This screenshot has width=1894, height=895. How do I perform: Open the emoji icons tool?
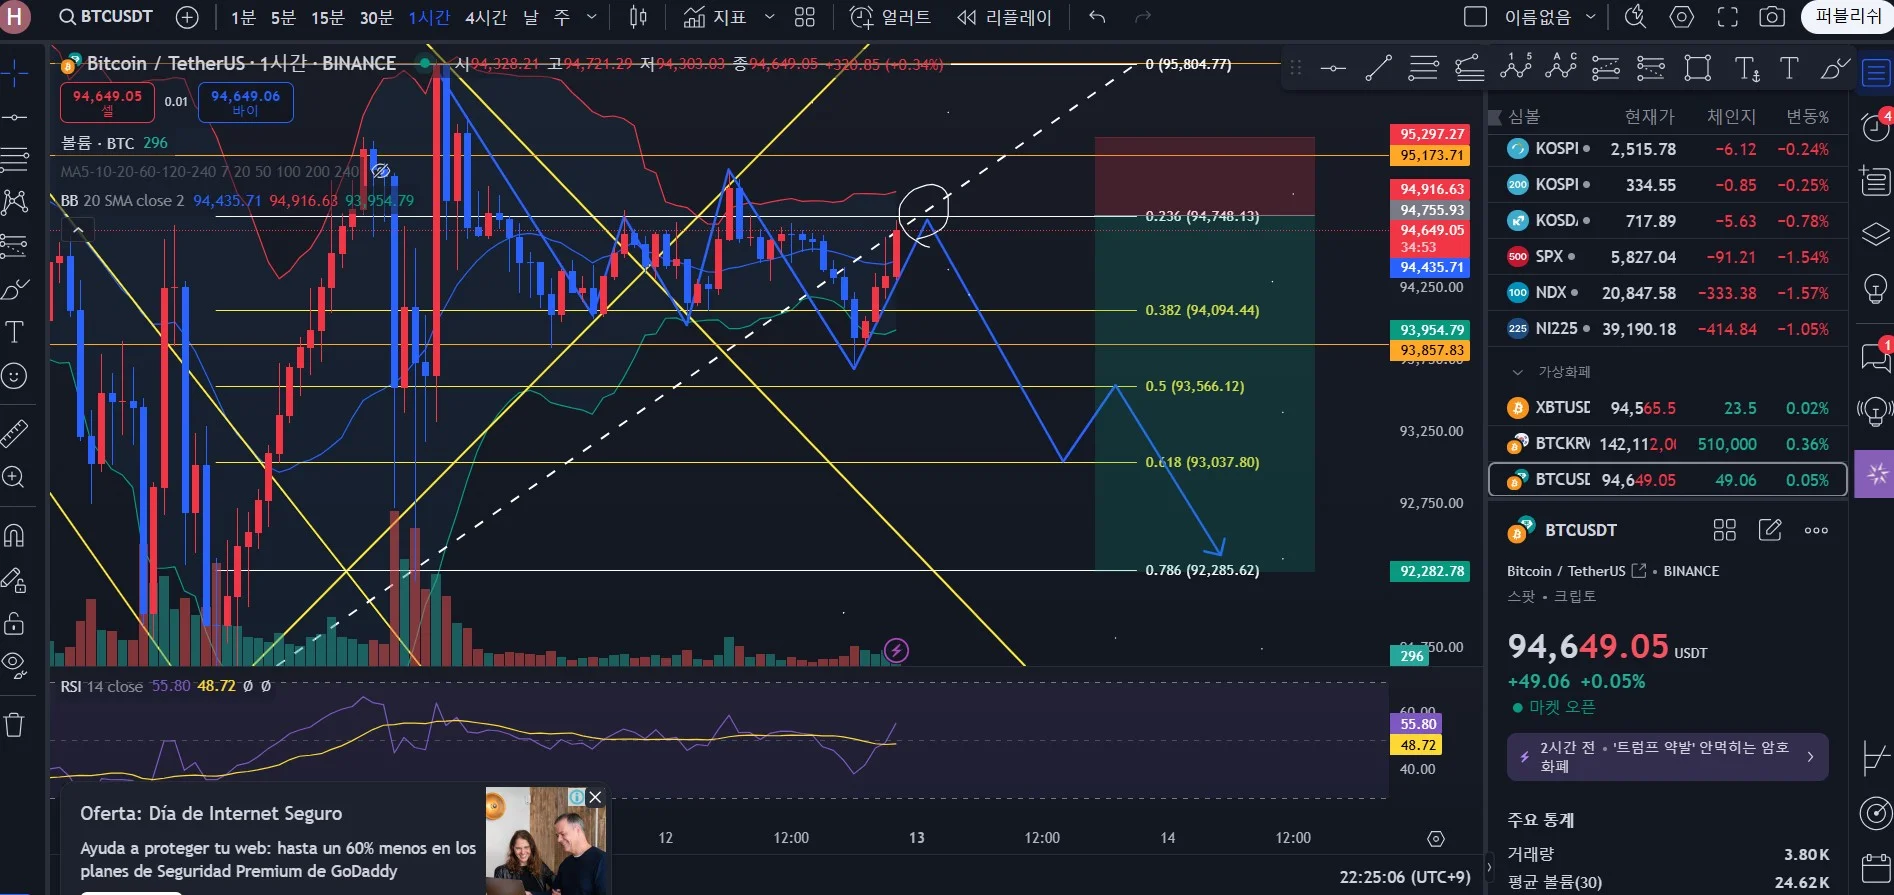15,376
